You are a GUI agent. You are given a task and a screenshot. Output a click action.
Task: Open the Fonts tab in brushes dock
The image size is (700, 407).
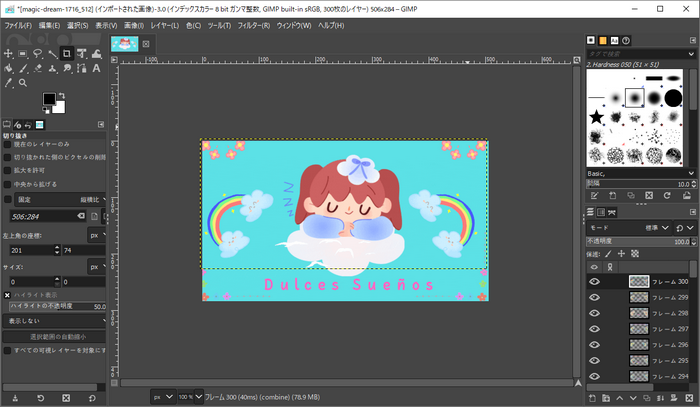pyautogui.click(x=617, y=41)
